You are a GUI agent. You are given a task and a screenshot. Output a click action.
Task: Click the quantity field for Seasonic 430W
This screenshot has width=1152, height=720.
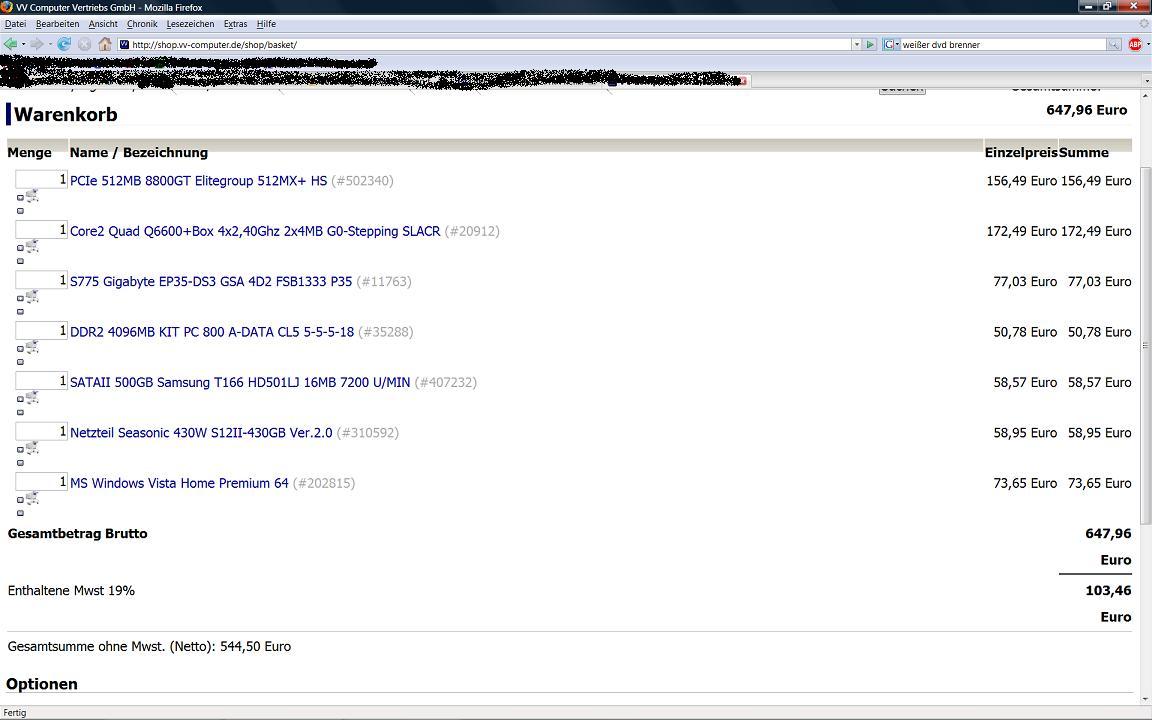(41, 431)
